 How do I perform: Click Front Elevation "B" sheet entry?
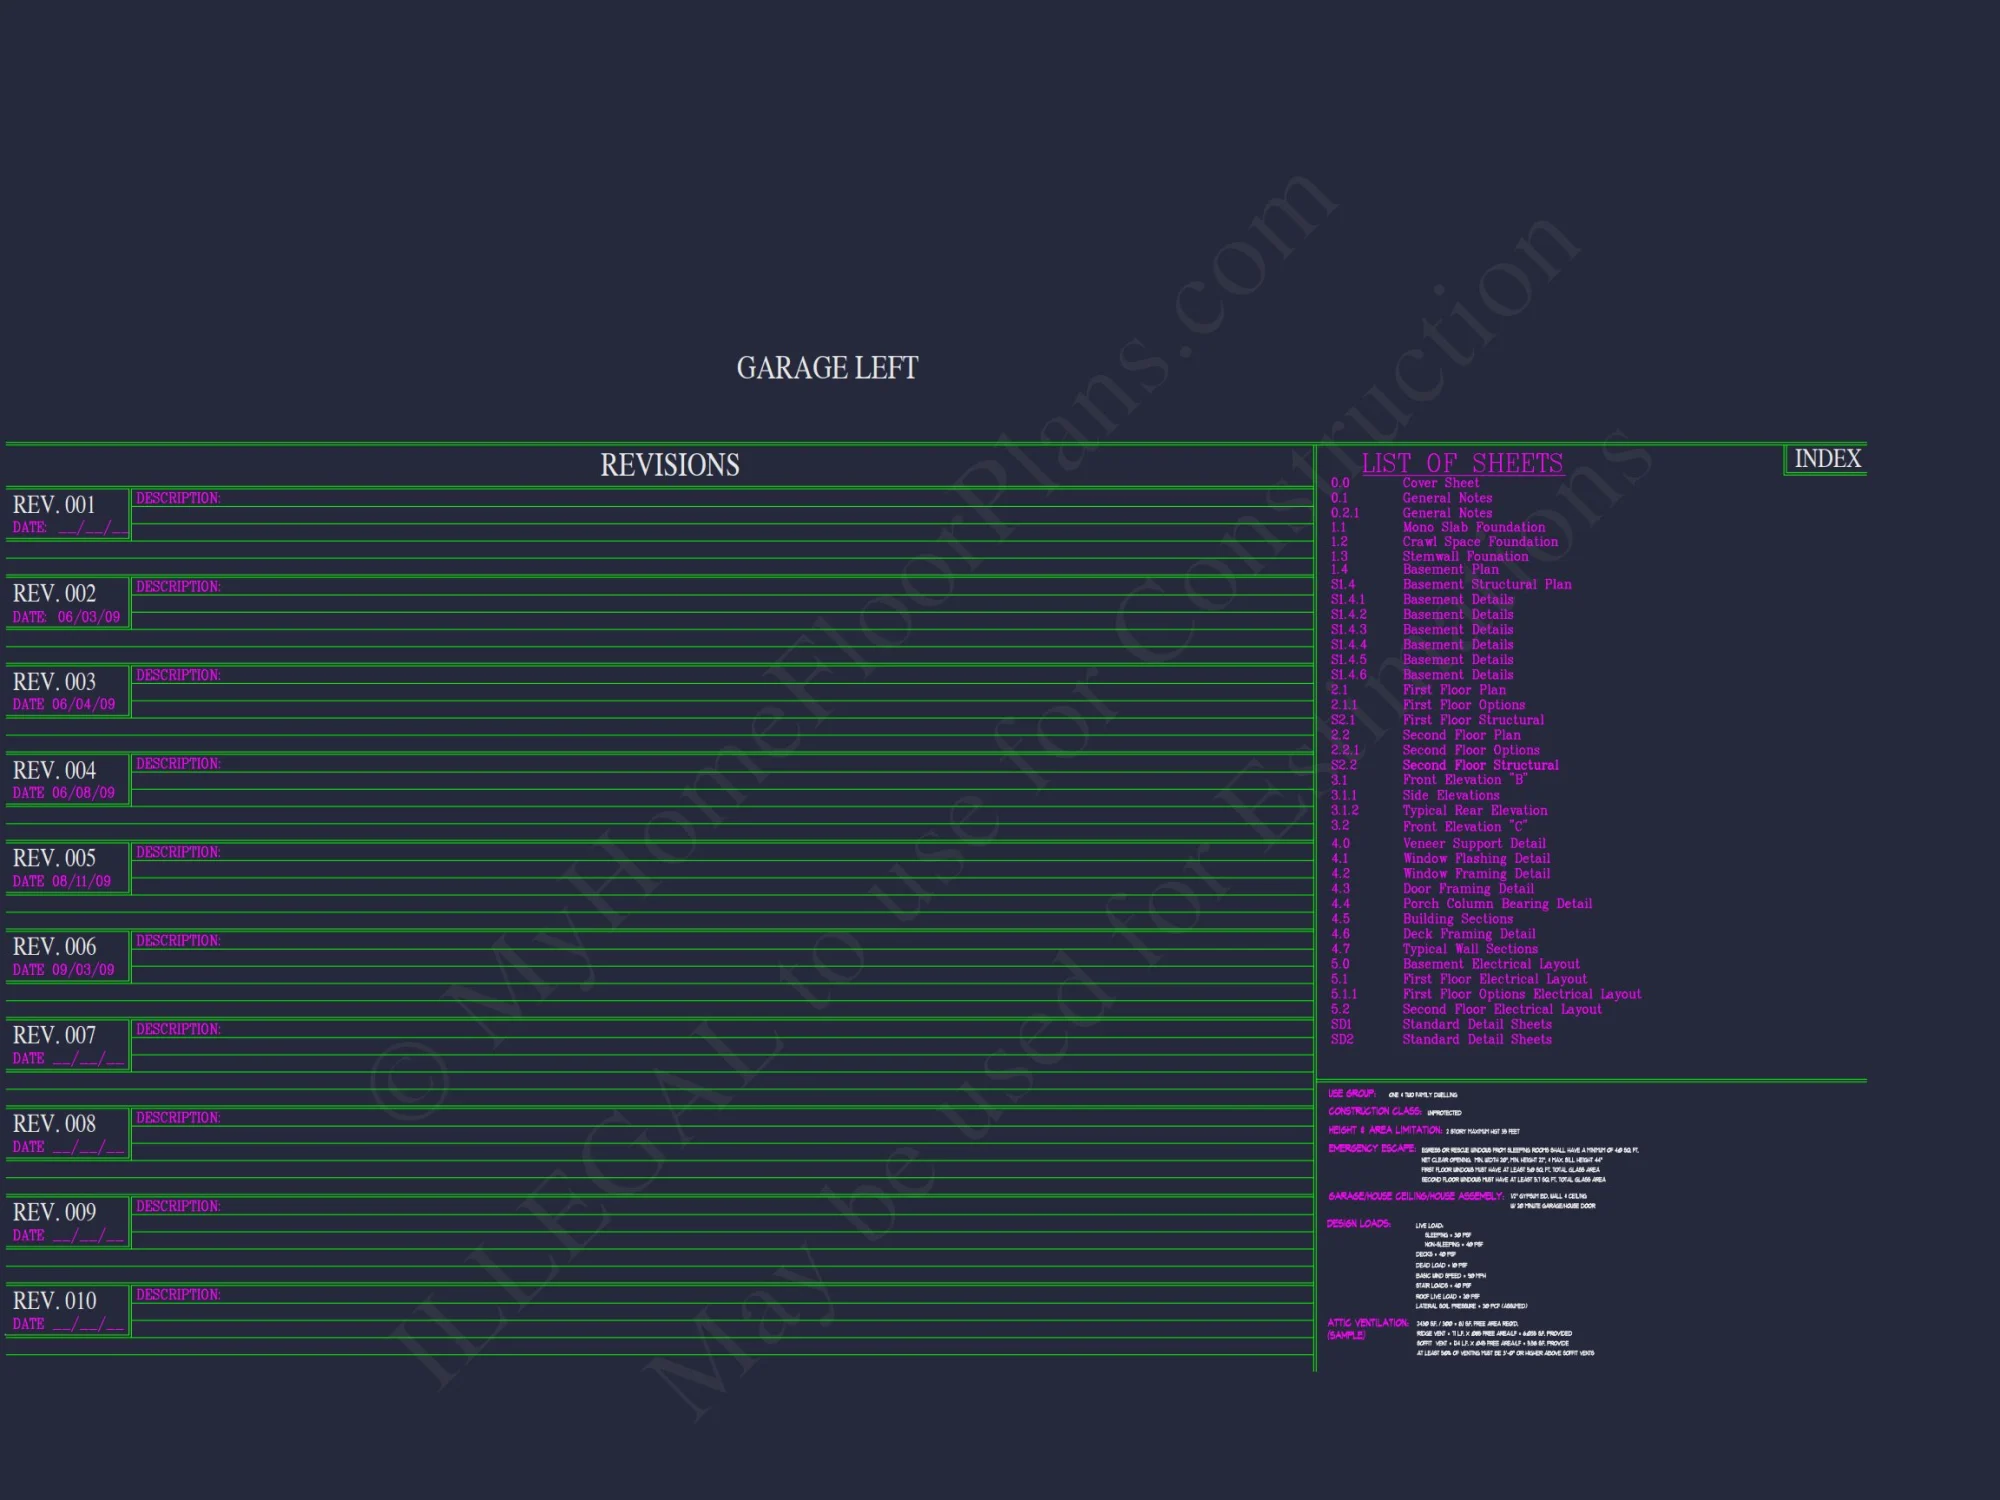point(1464,780)
